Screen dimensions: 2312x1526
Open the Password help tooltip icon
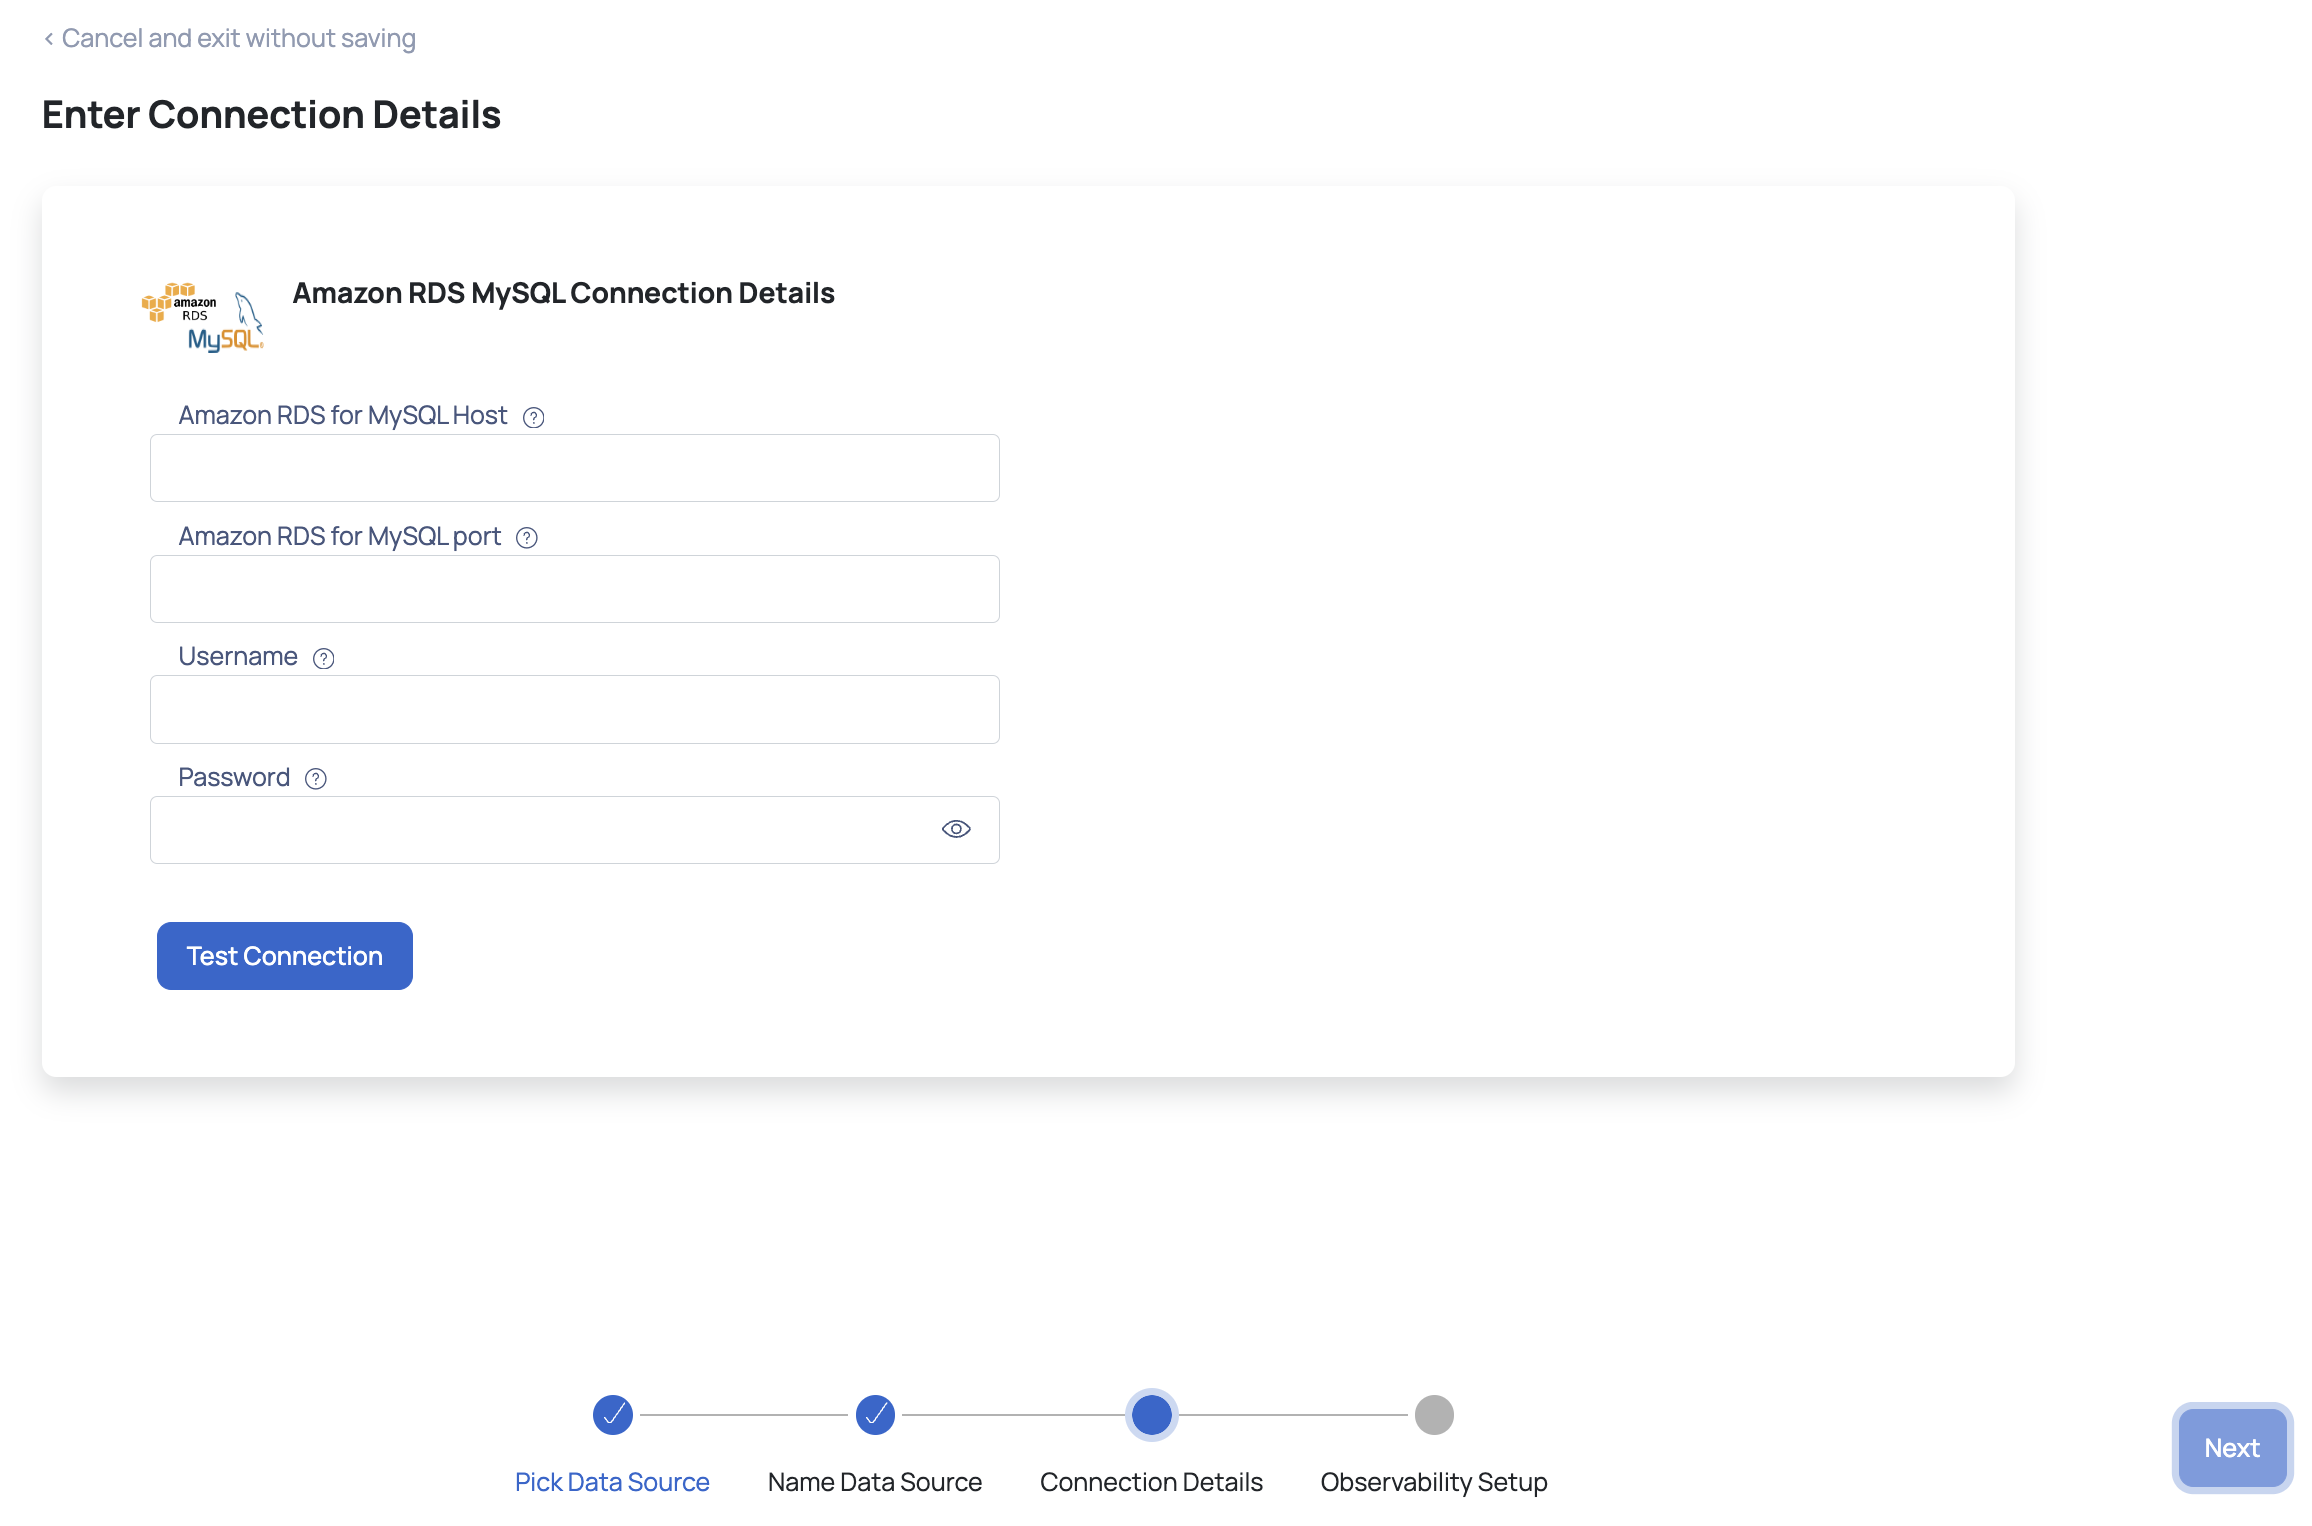(316, 779)
